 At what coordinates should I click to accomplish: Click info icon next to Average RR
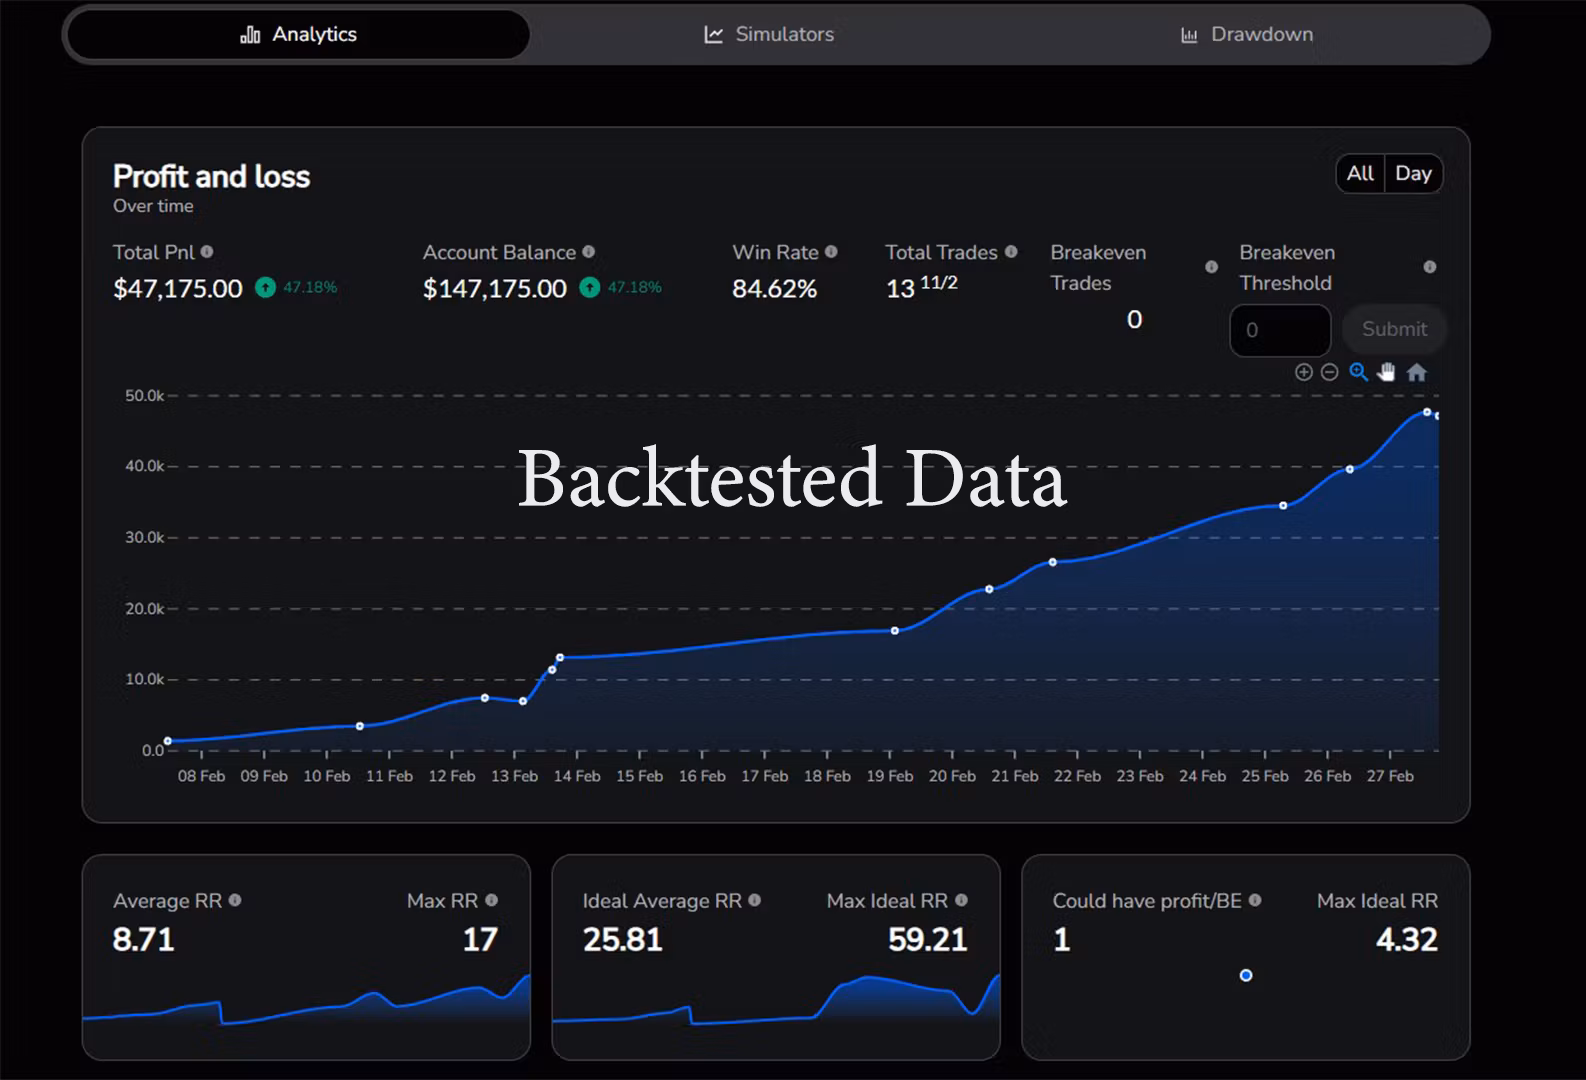tap(235, 900)
